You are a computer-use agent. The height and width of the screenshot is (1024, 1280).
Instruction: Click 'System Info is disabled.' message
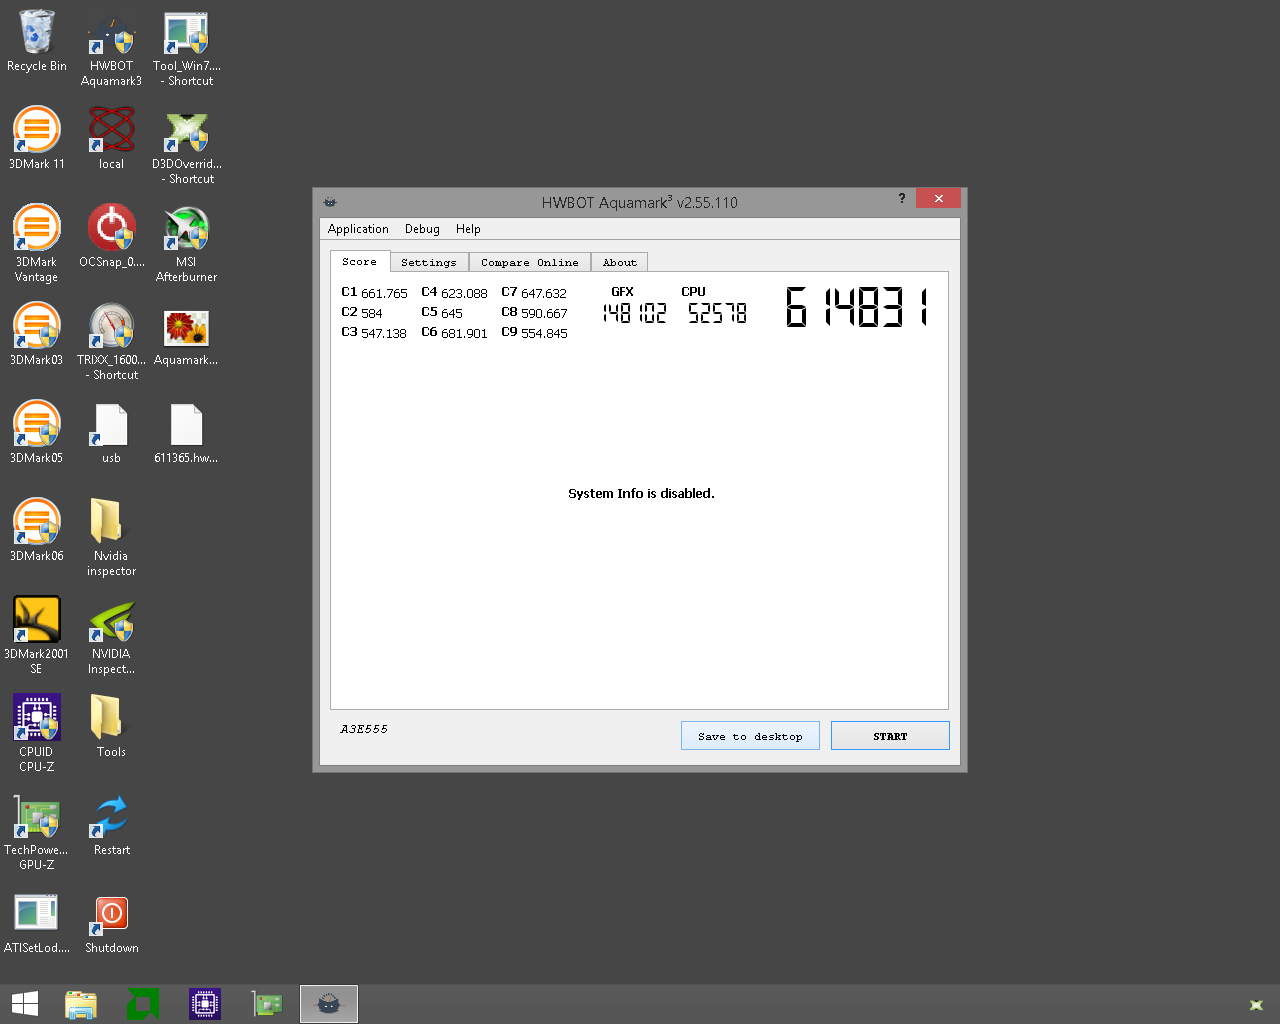click(x=641, y=493)
